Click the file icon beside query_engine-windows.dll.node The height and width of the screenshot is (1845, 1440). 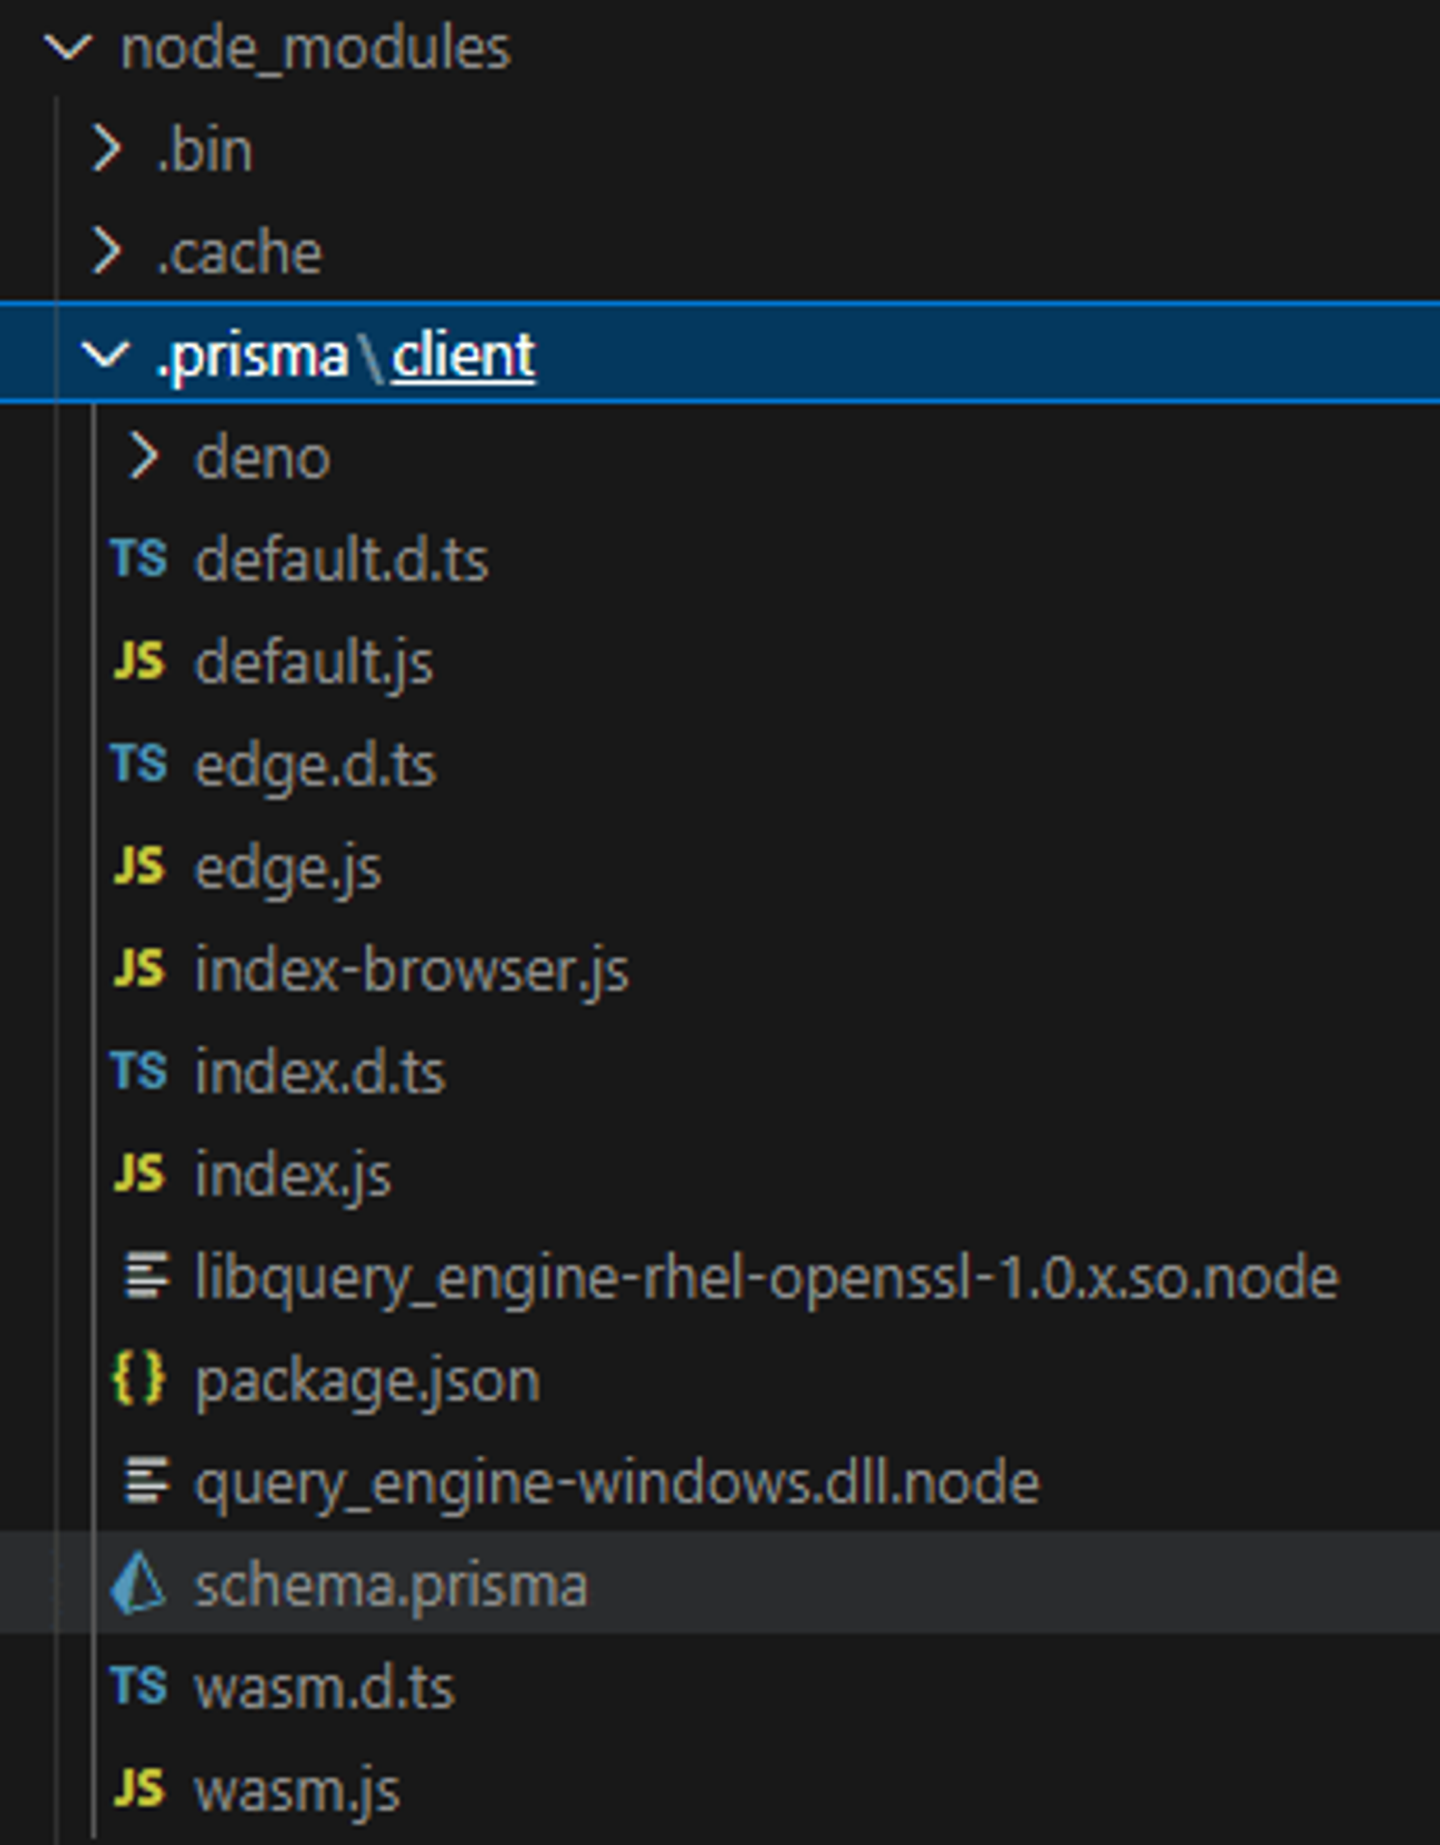click(x=146, y=1481)
